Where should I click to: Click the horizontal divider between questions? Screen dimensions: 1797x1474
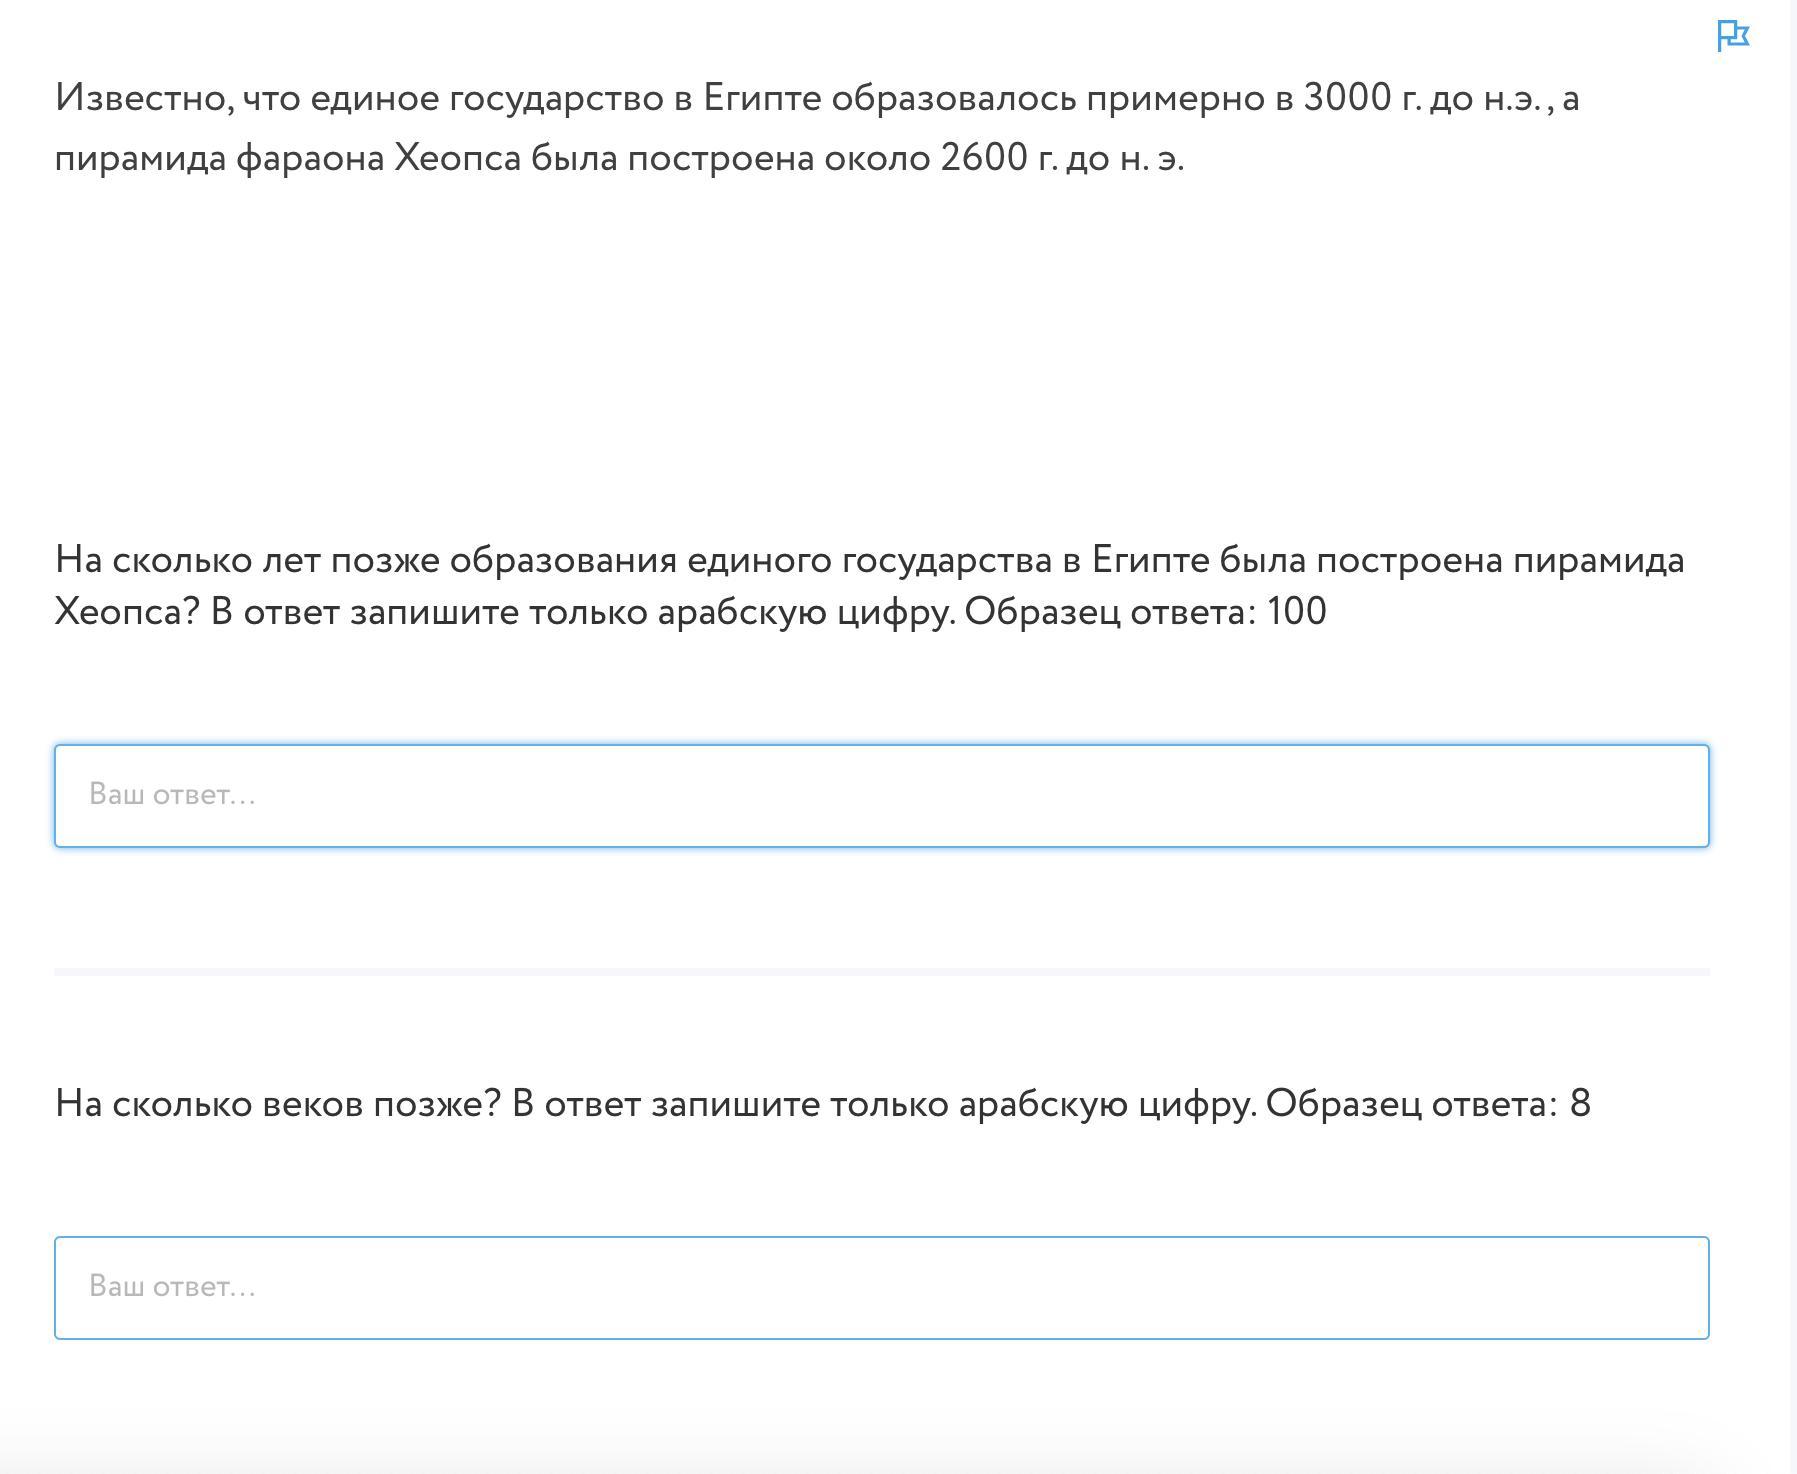point(881,971)
